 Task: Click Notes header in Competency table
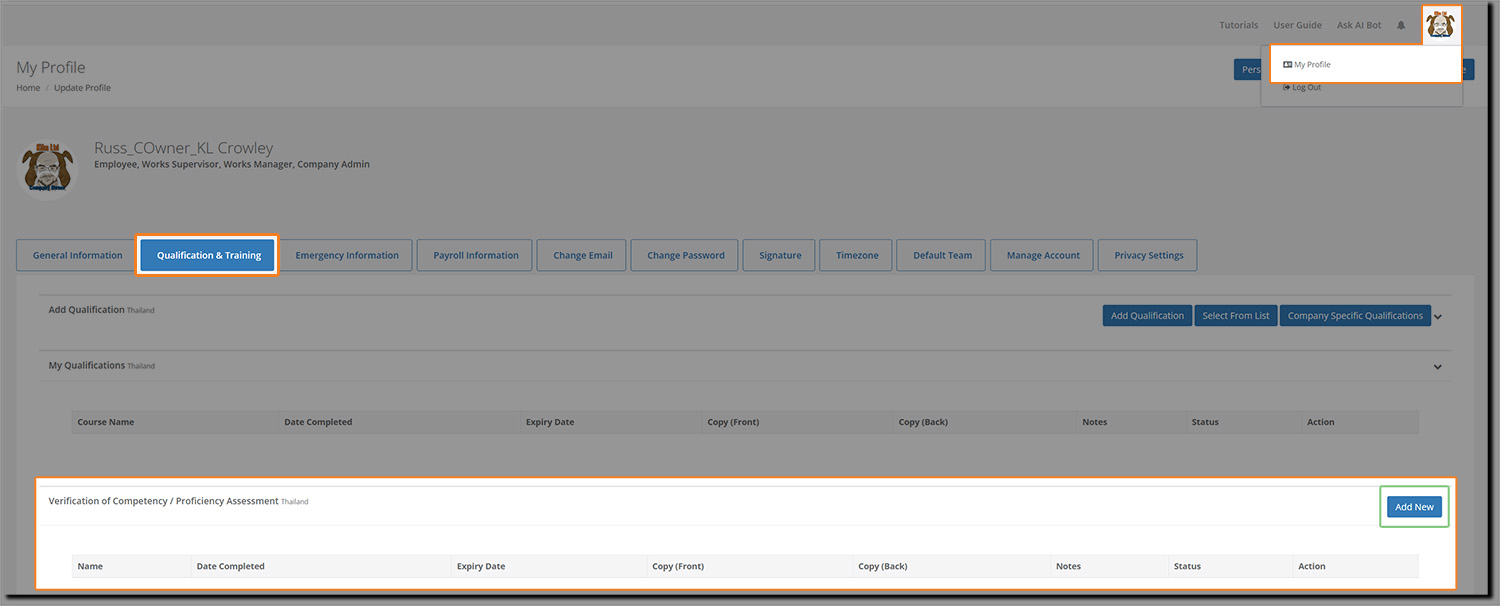1069,566
